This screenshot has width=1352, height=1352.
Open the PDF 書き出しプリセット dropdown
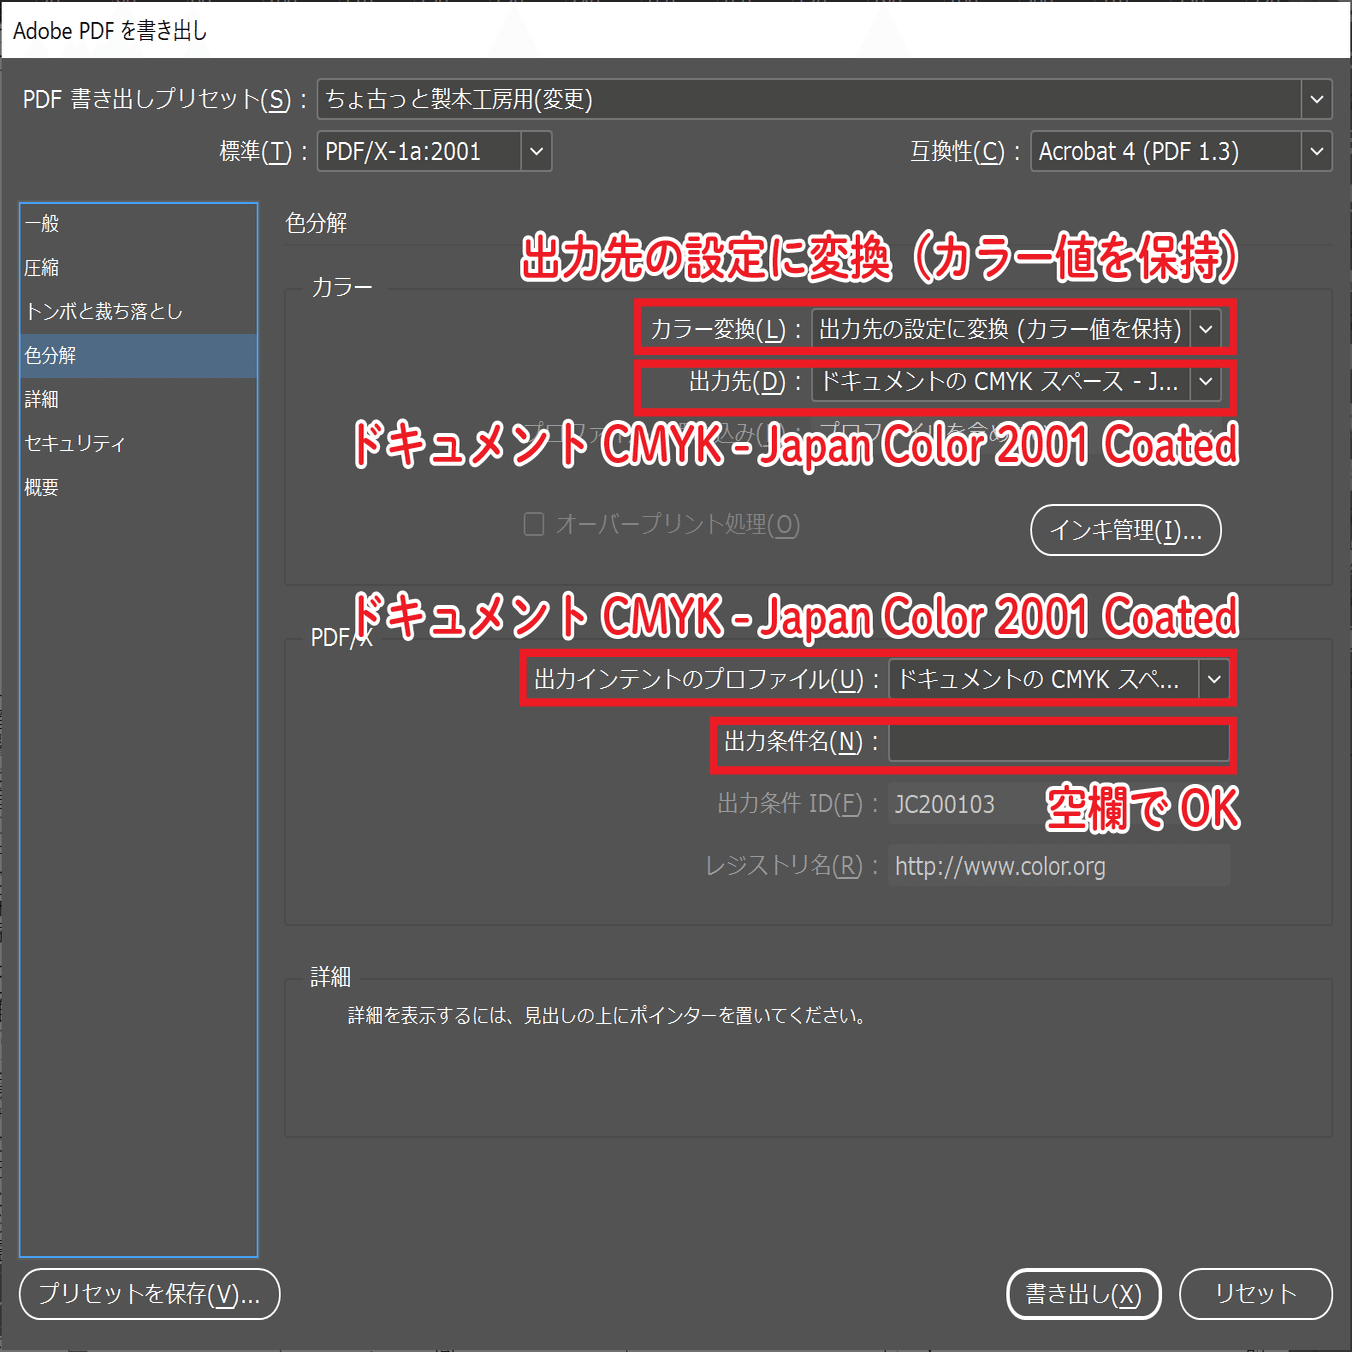click(x=825, y=99)
